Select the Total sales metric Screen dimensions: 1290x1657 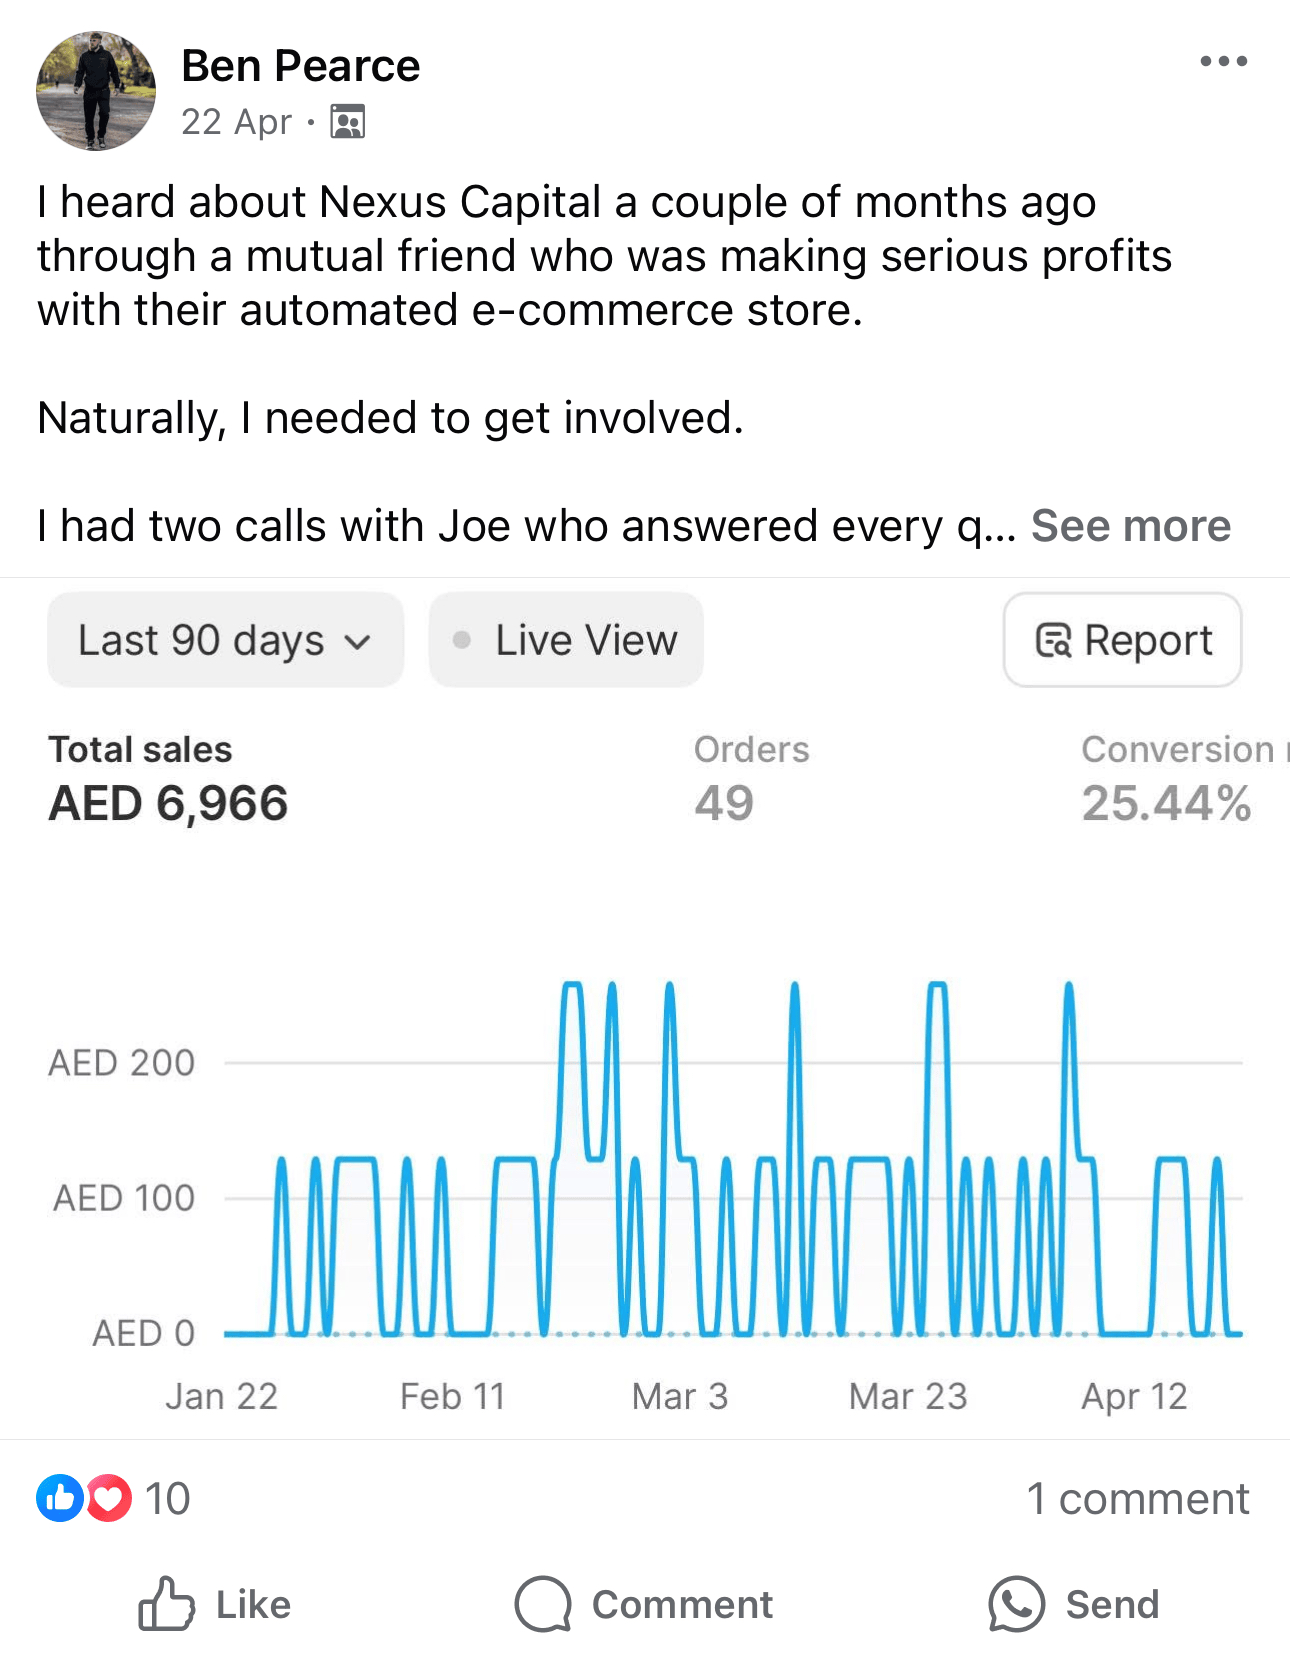pyautogui.click(x=168, y=779)
